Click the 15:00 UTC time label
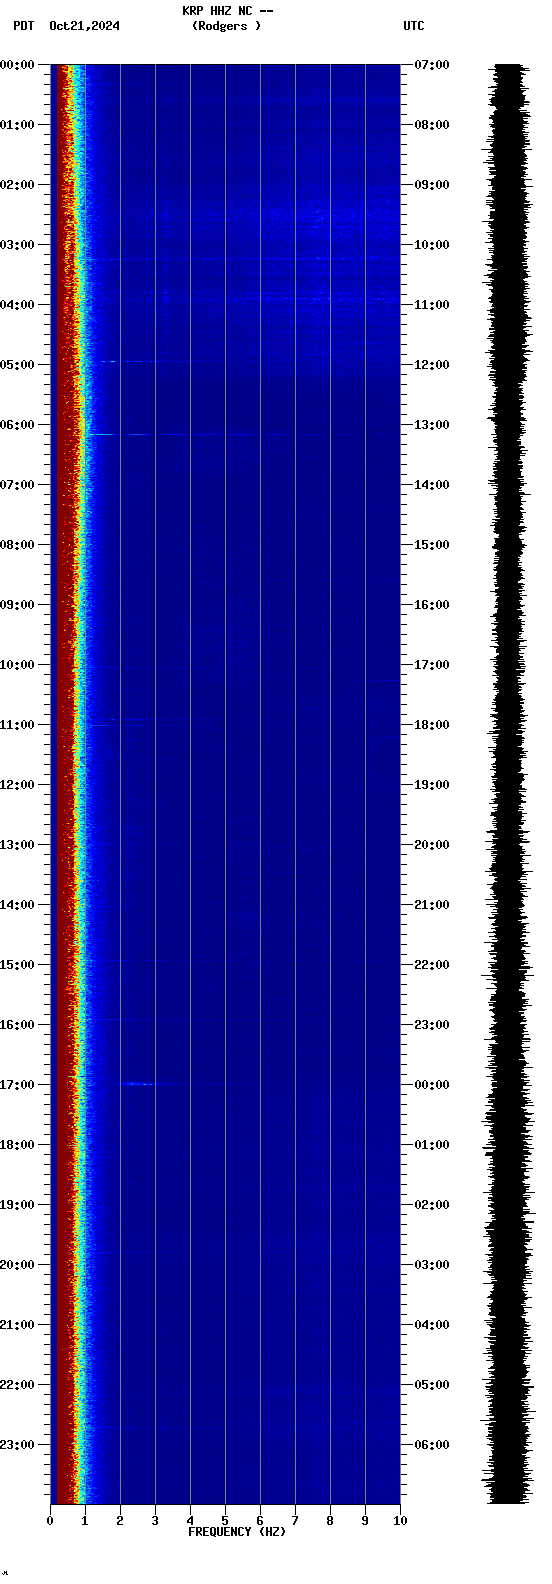 (x=432, y=545)
